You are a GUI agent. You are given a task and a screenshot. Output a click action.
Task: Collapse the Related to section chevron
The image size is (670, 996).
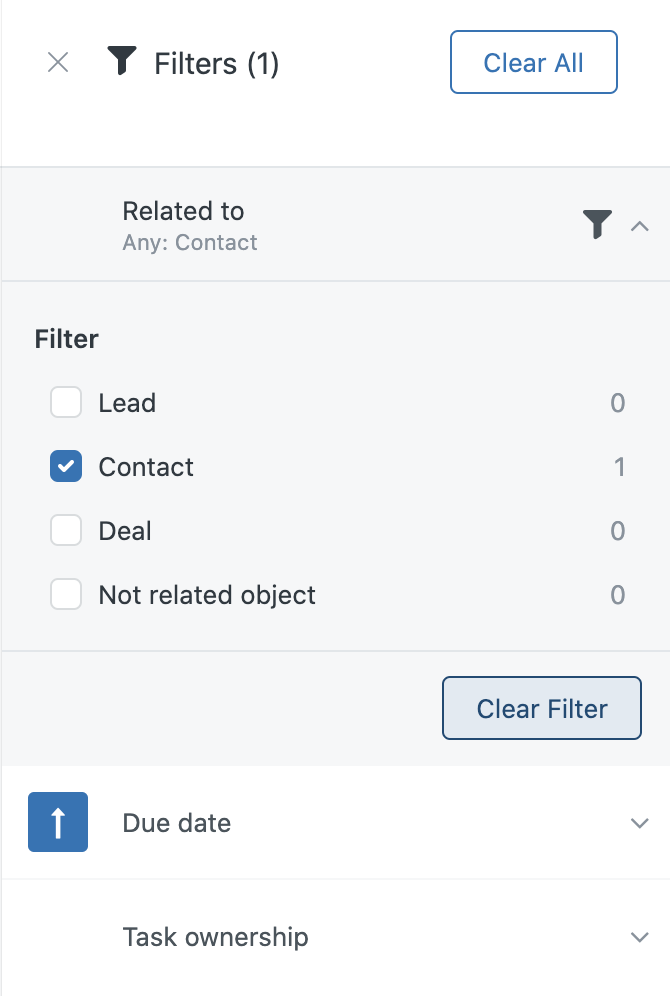640,225
